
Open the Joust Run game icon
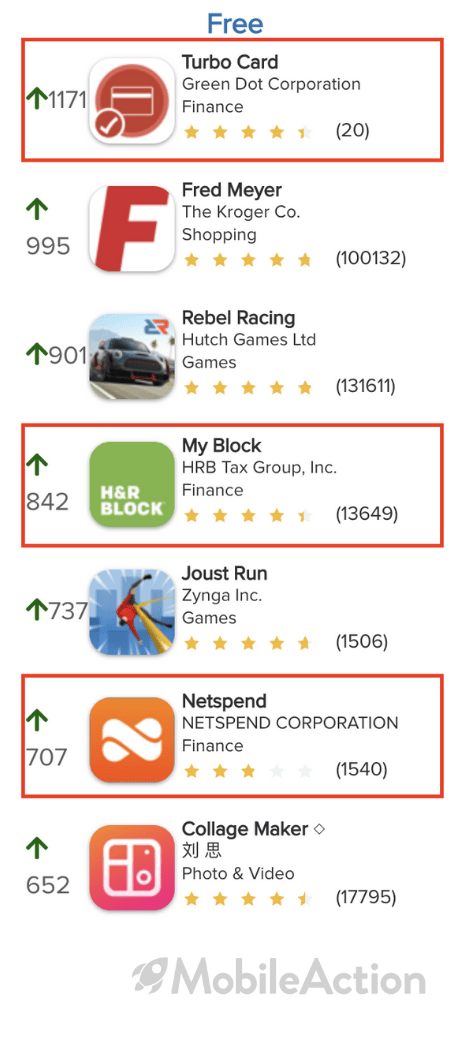[132, 612]
